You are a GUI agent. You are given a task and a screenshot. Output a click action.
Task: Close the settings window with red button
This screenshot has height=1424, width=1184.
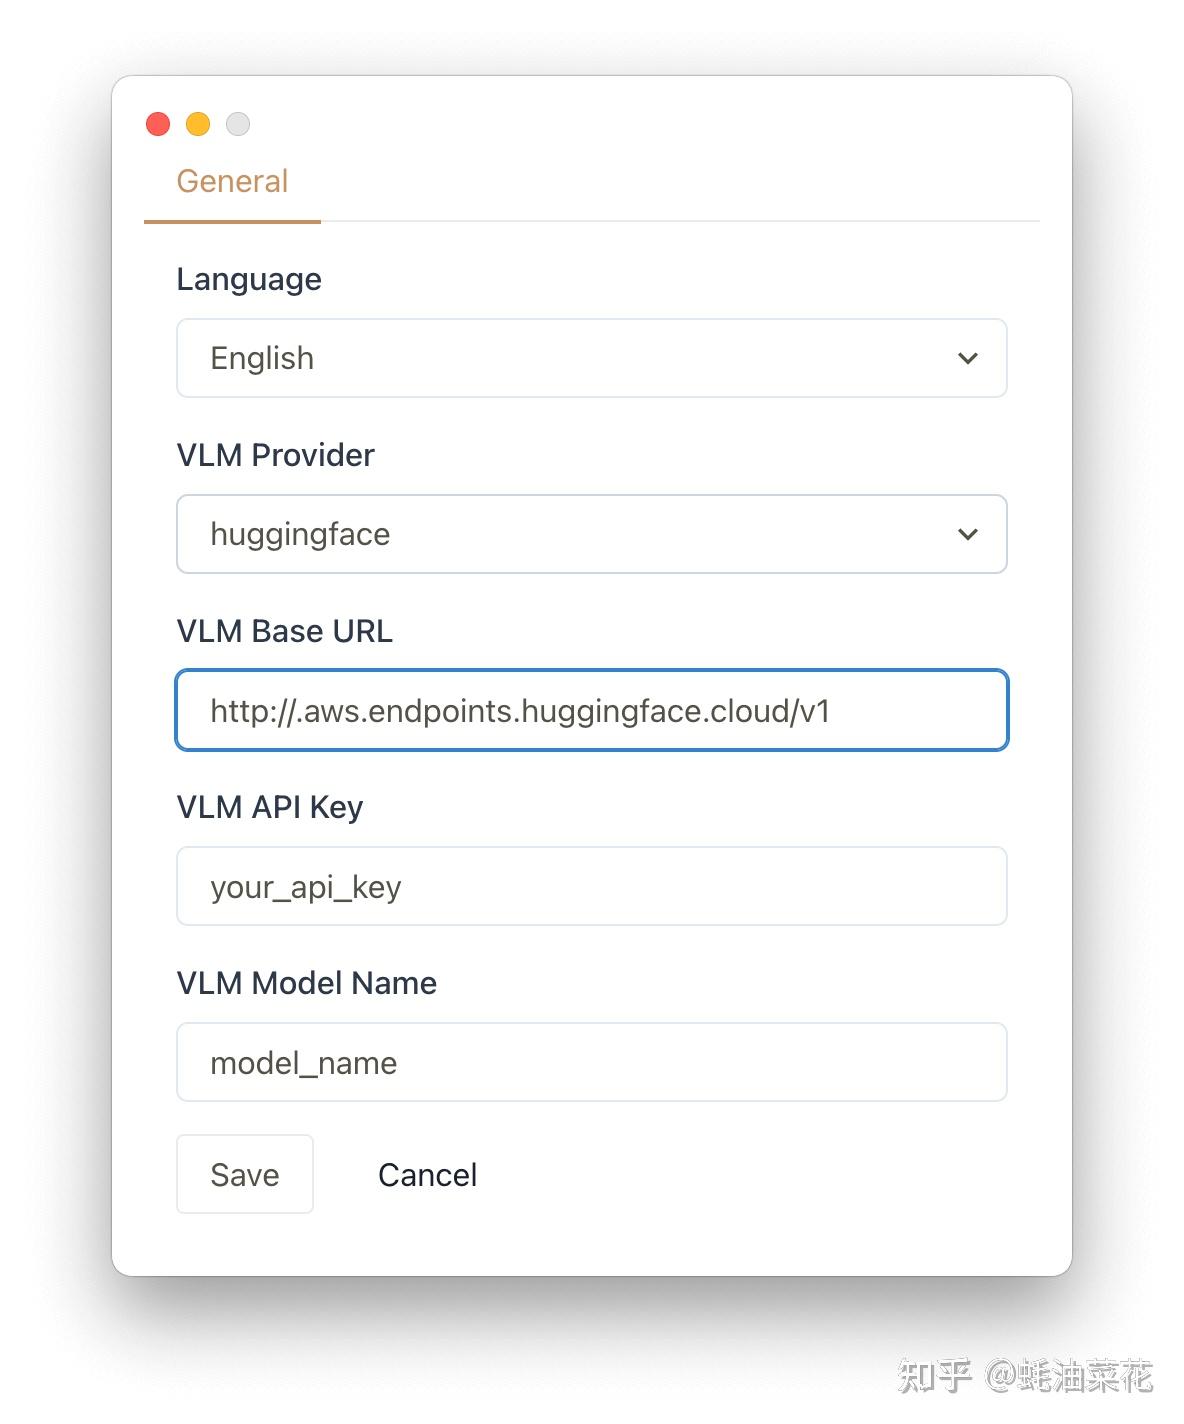[x=158, y=124]
